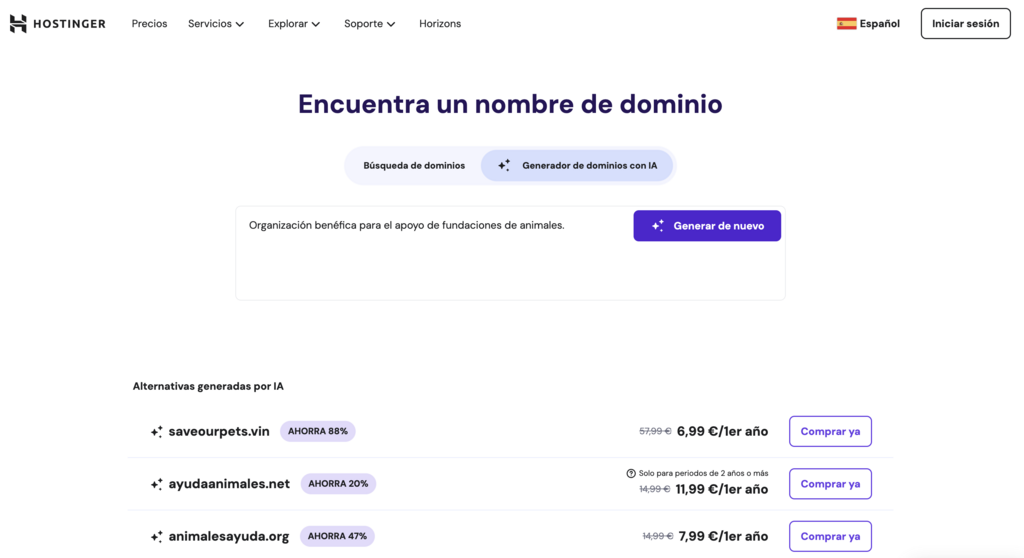Click the question mark info icon

pos(631,473)
